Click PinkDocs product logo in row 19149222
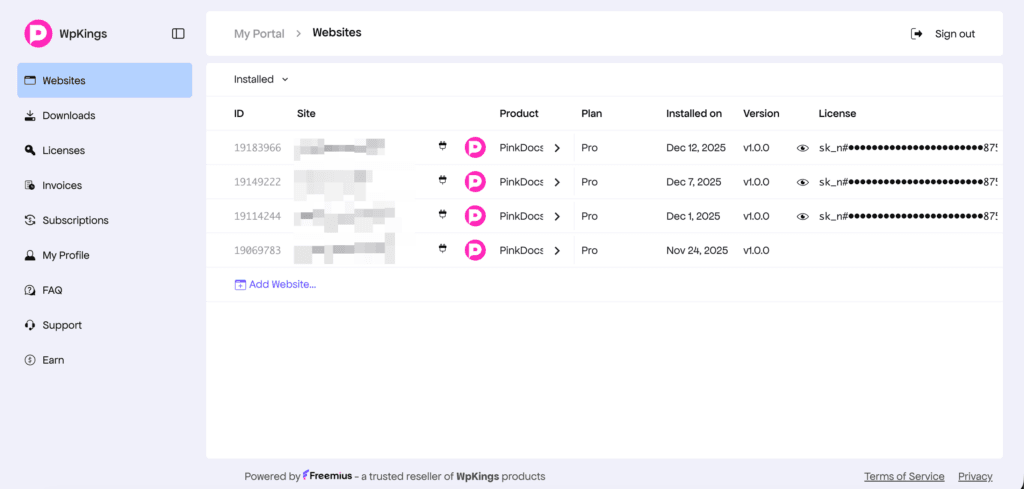The width and height of the screenshot is (1024, 489). click(x=475, y=182)
